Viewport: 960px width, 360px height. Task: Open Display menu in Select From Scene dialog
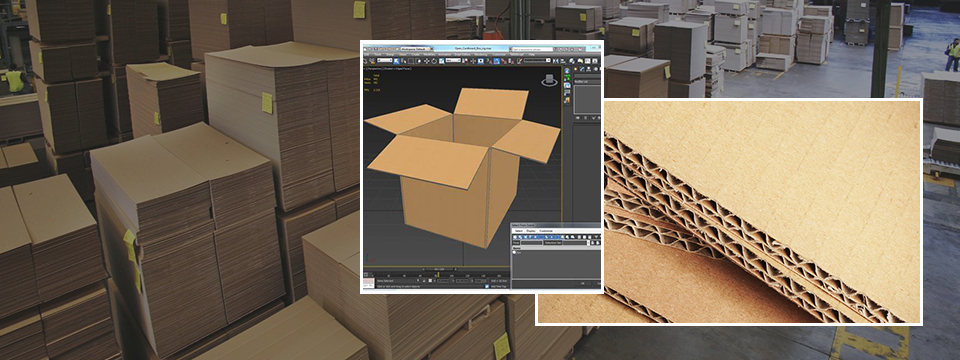coord(531,231)
